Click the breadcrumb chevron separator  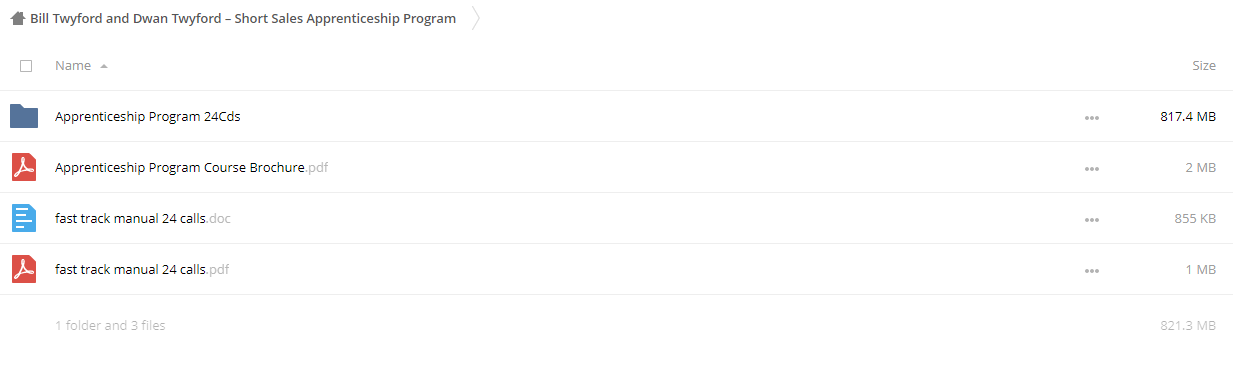click(x=476, y=18)
